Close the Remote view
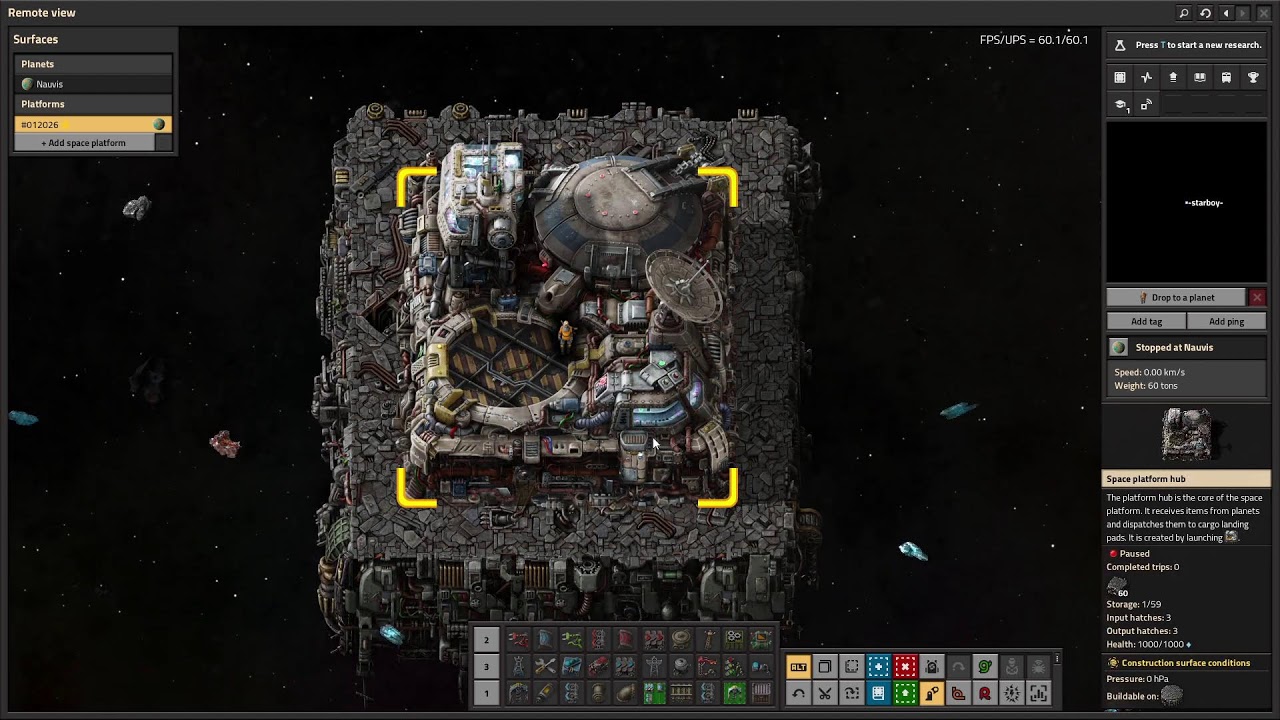The height and width of the screenshot is (720, 1280). tap(1263, 13)
